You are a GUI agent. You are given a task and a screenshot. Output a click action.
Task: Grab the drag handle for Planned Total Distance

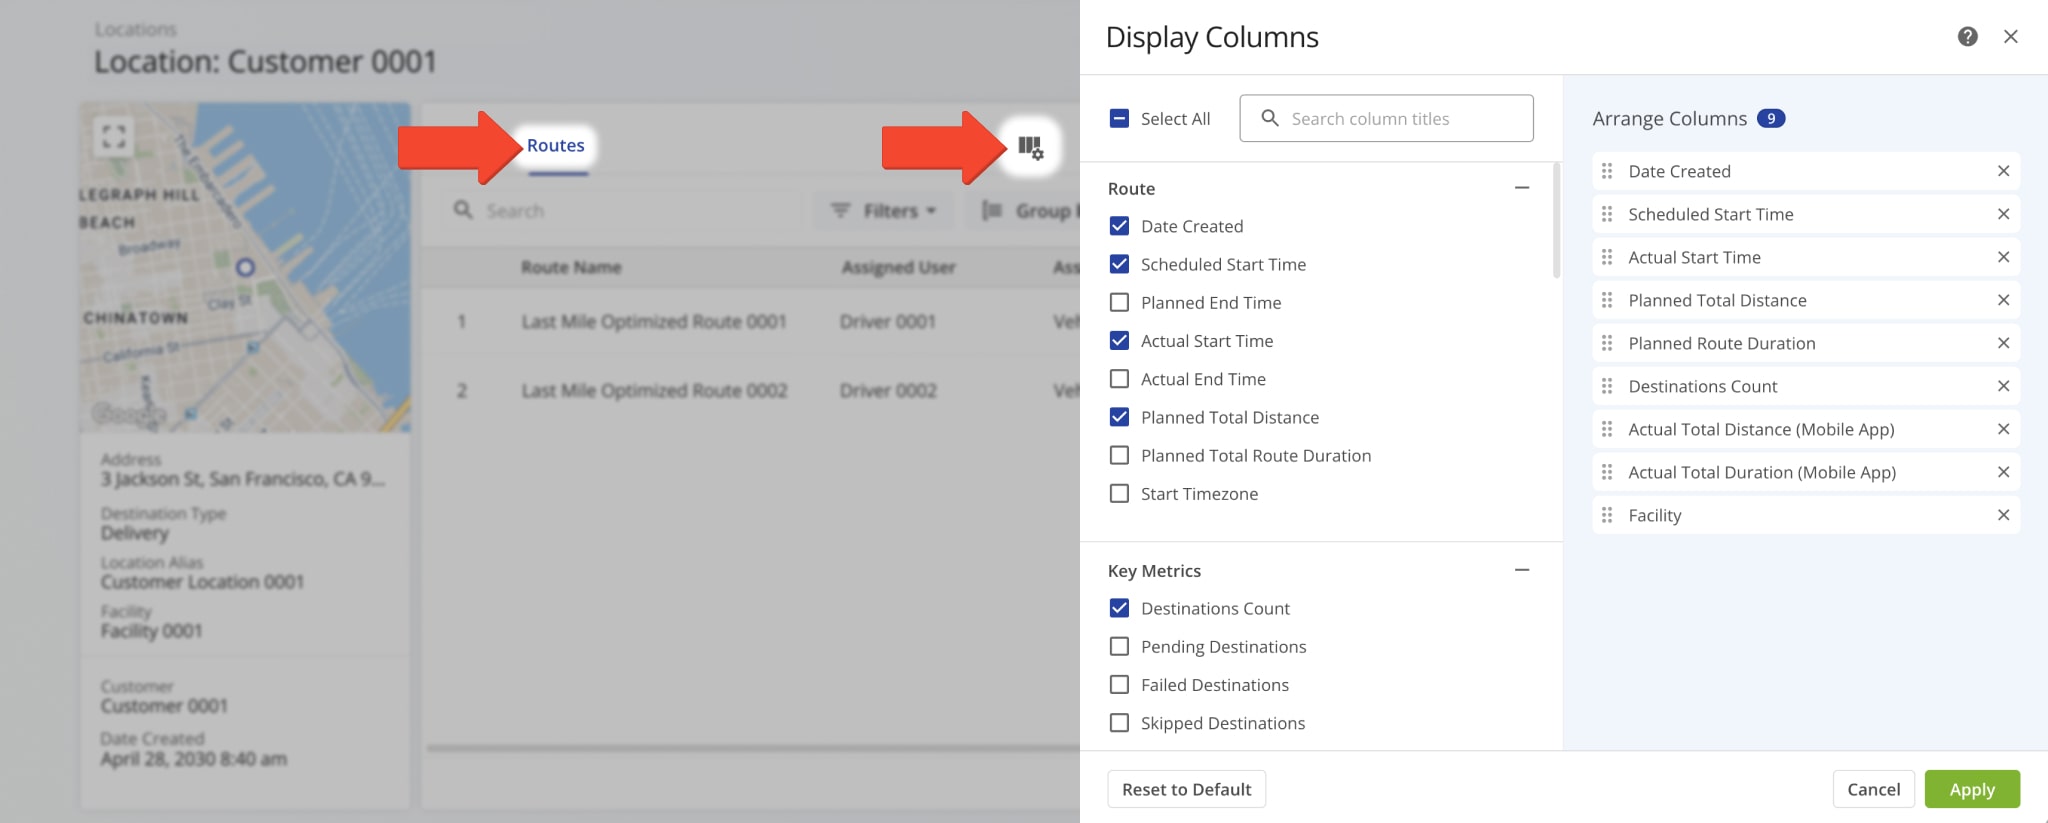(1607, 300)
